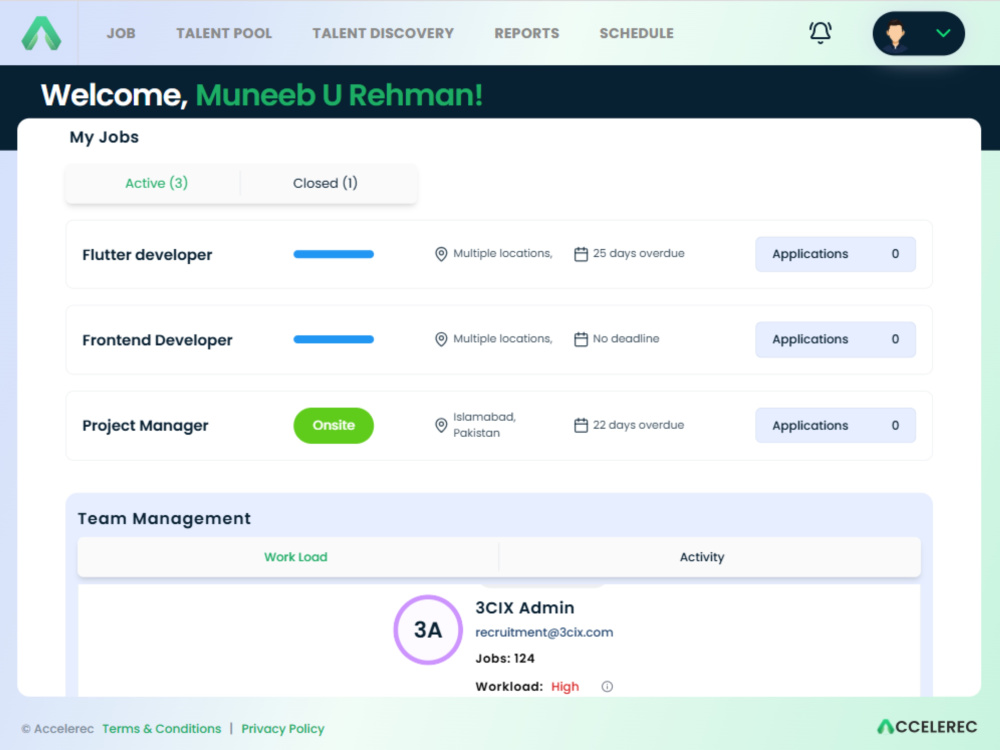Open the Frontend Developer job title
1000x750 pixels.
coord(158,340)
